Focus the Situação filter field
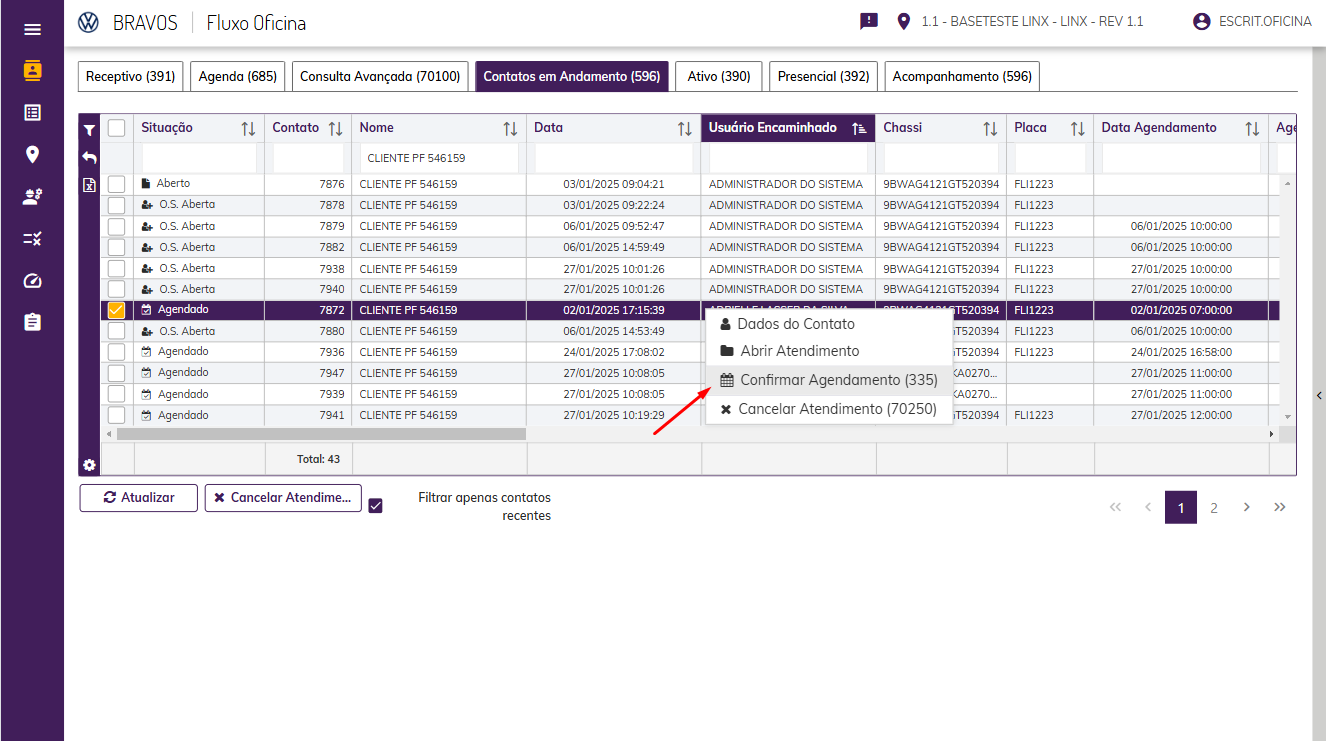This screenshot has height=741, width=1326. coord(199,158)
